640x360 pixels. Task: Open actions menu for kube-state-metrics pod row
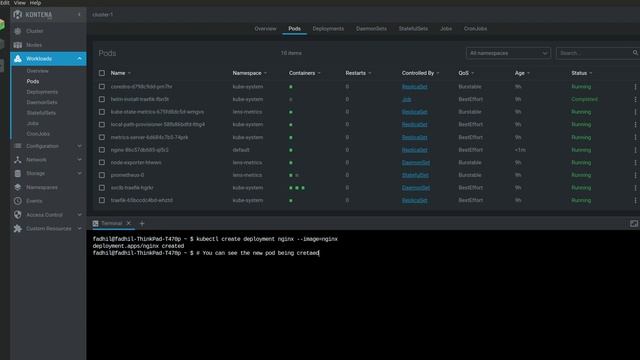click(635, 112)
